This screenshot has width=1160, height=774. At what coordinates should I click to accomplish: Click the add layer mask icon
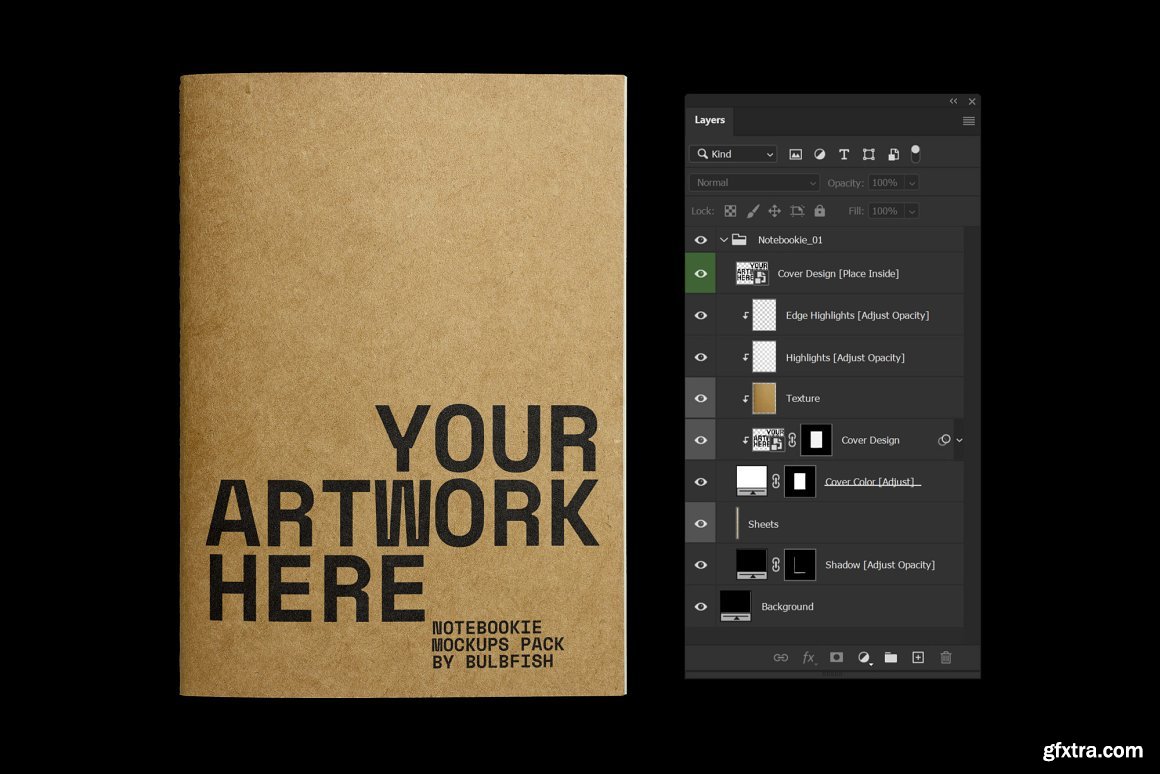pos(836,657)
